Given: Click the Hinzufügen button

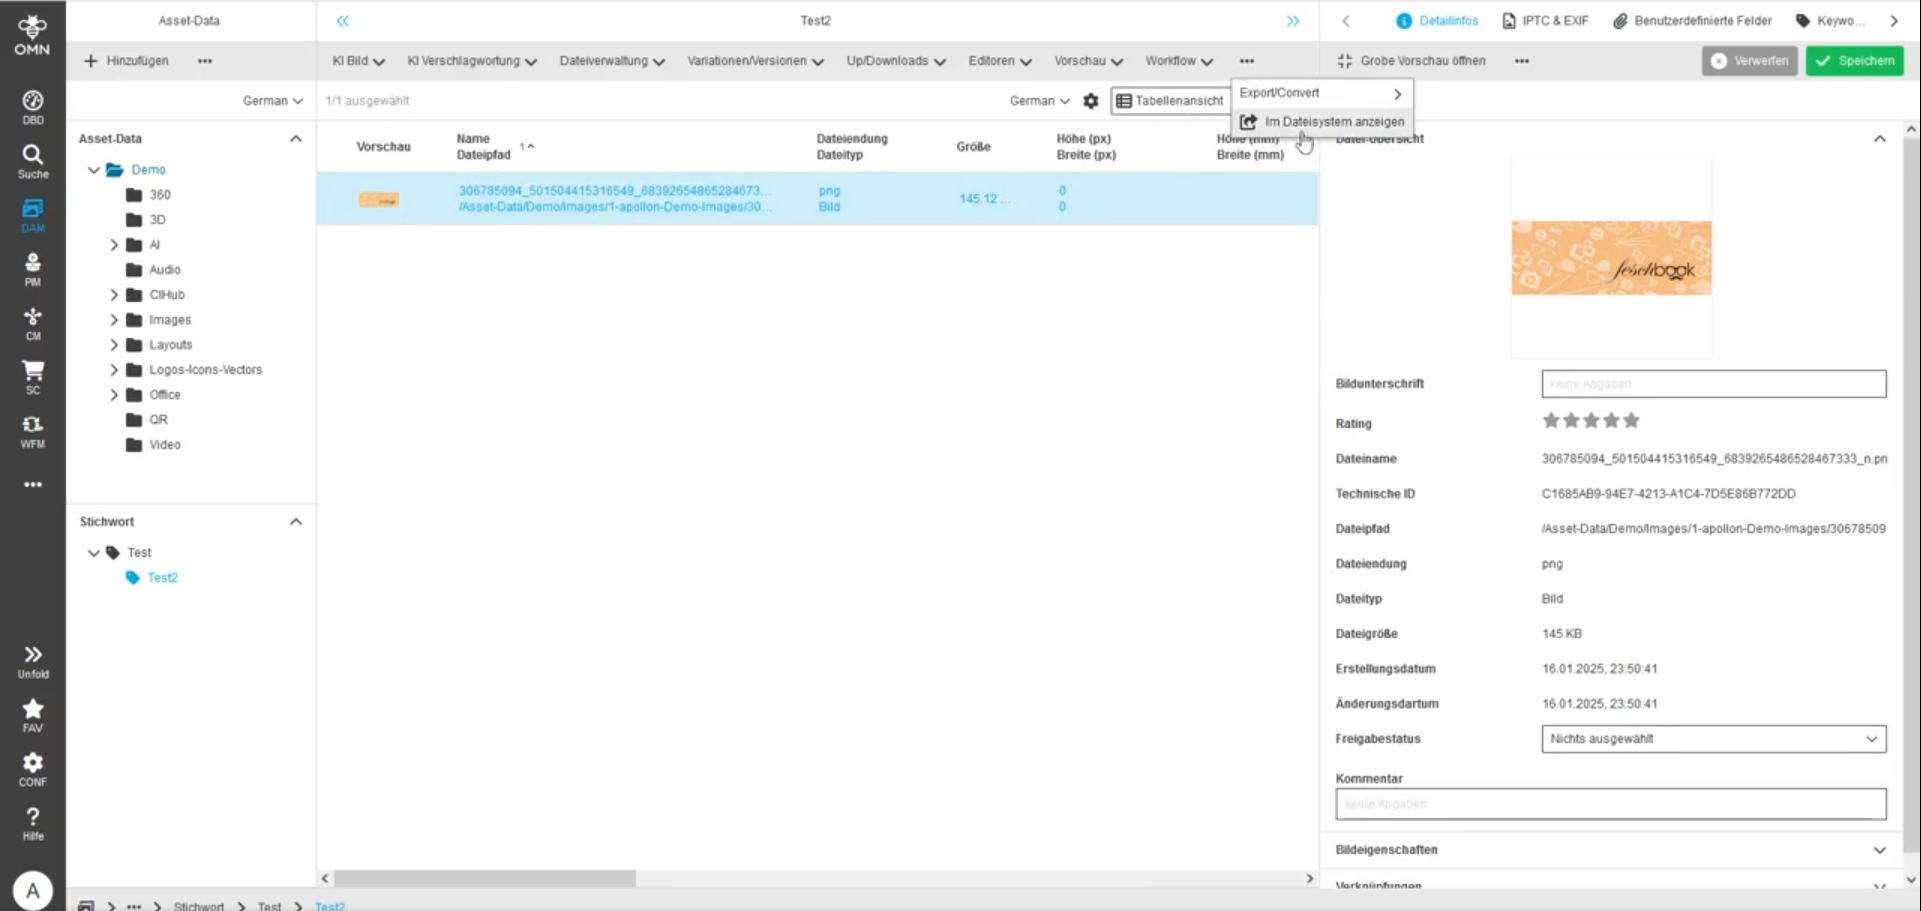Looking at the screenshot, I should (x=126, y=61).
